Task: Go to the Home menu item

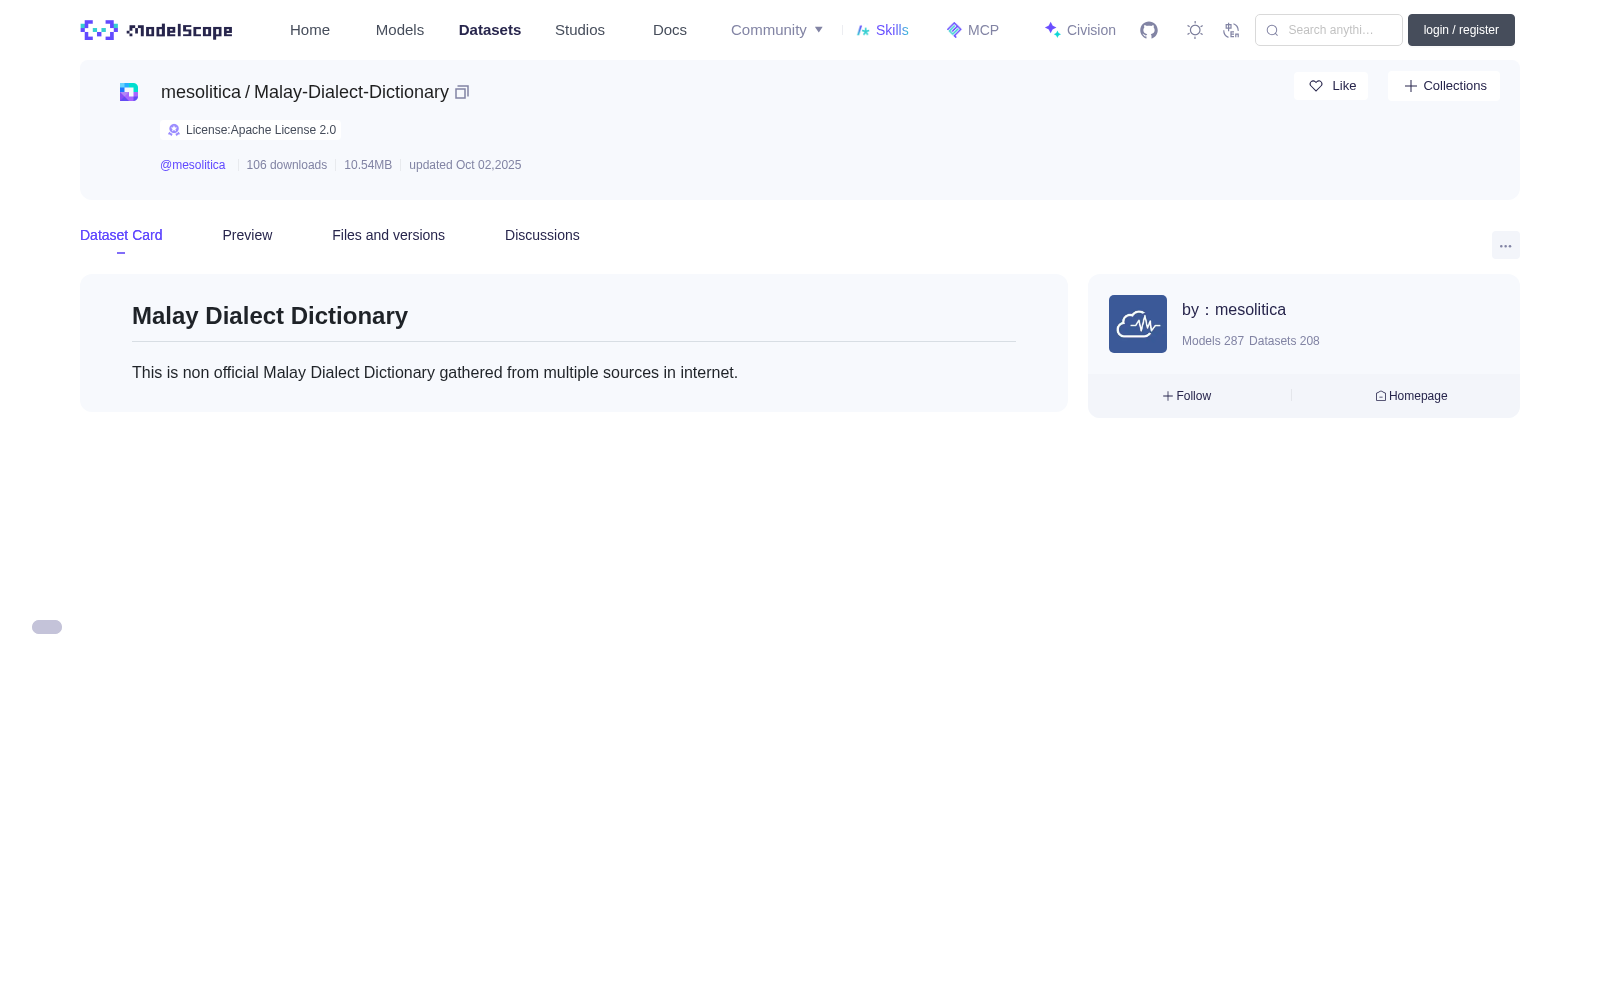Action: click(x=310, y=30)
